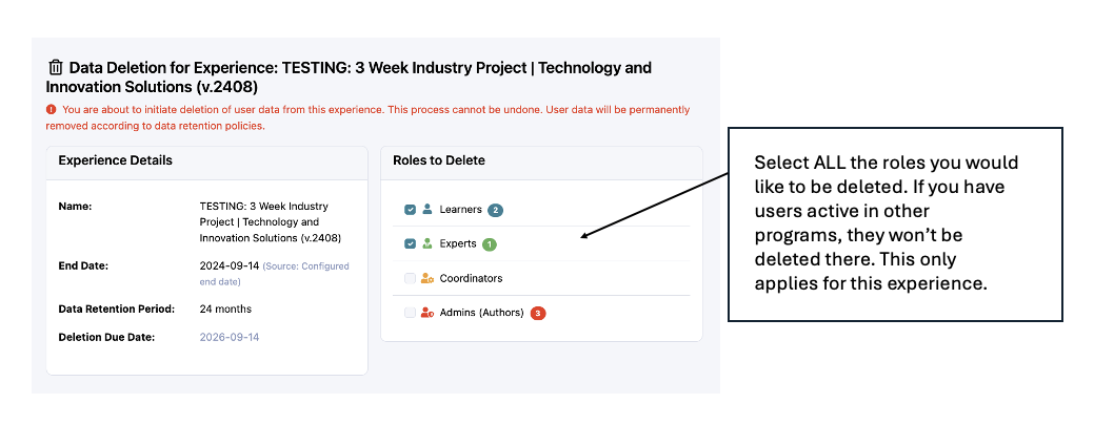Click the trash can icon in the title
This screenshot has height=424, width=1104.
[x=56, y=68]
